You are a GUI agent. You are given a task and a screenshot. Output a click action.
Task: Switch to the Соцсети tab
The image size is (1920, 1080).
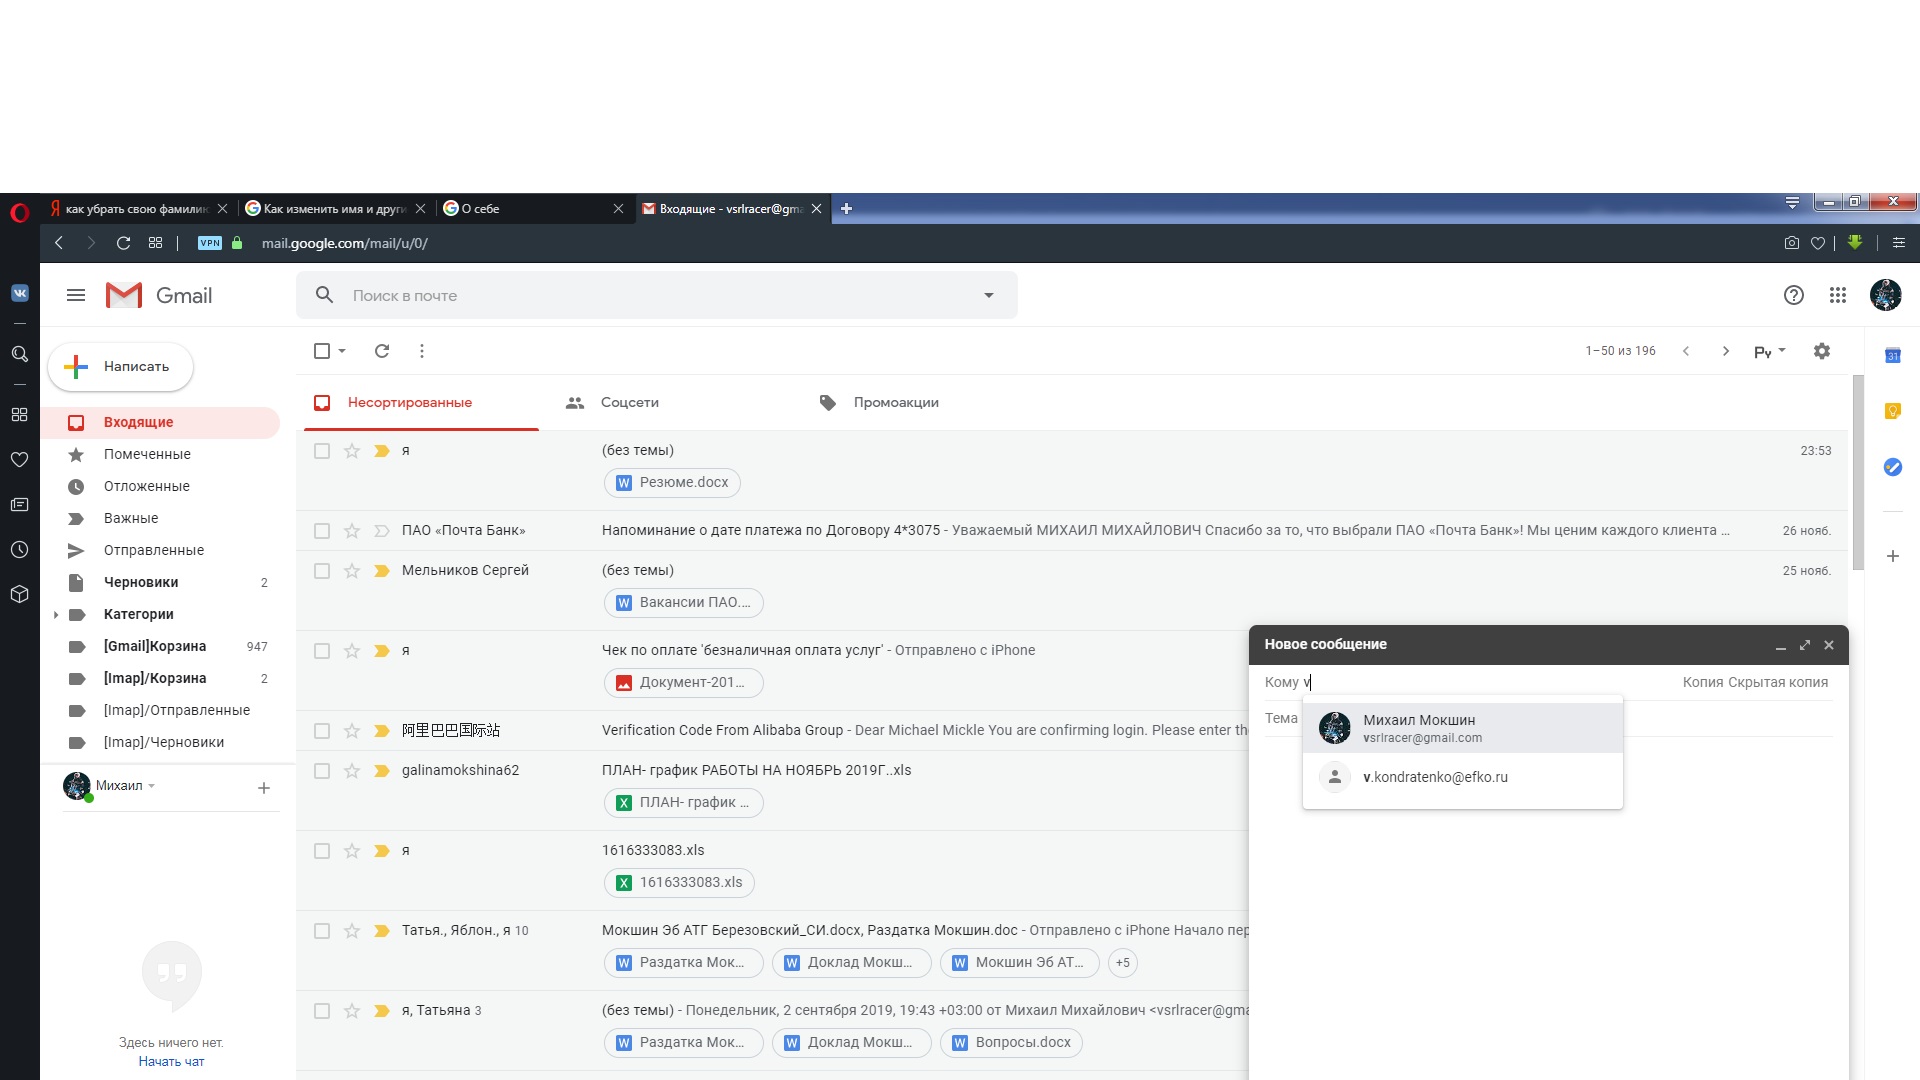629,402
